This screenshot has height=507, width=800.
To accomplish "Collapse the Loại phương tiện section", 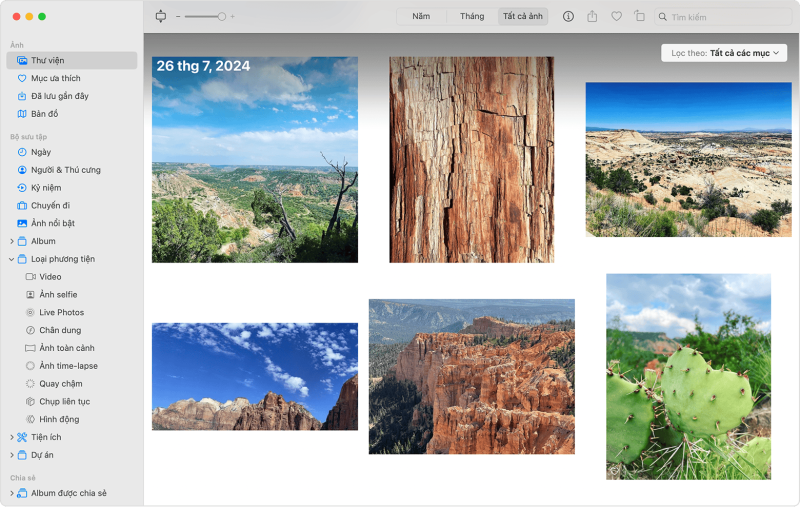I will coord(11,259).
